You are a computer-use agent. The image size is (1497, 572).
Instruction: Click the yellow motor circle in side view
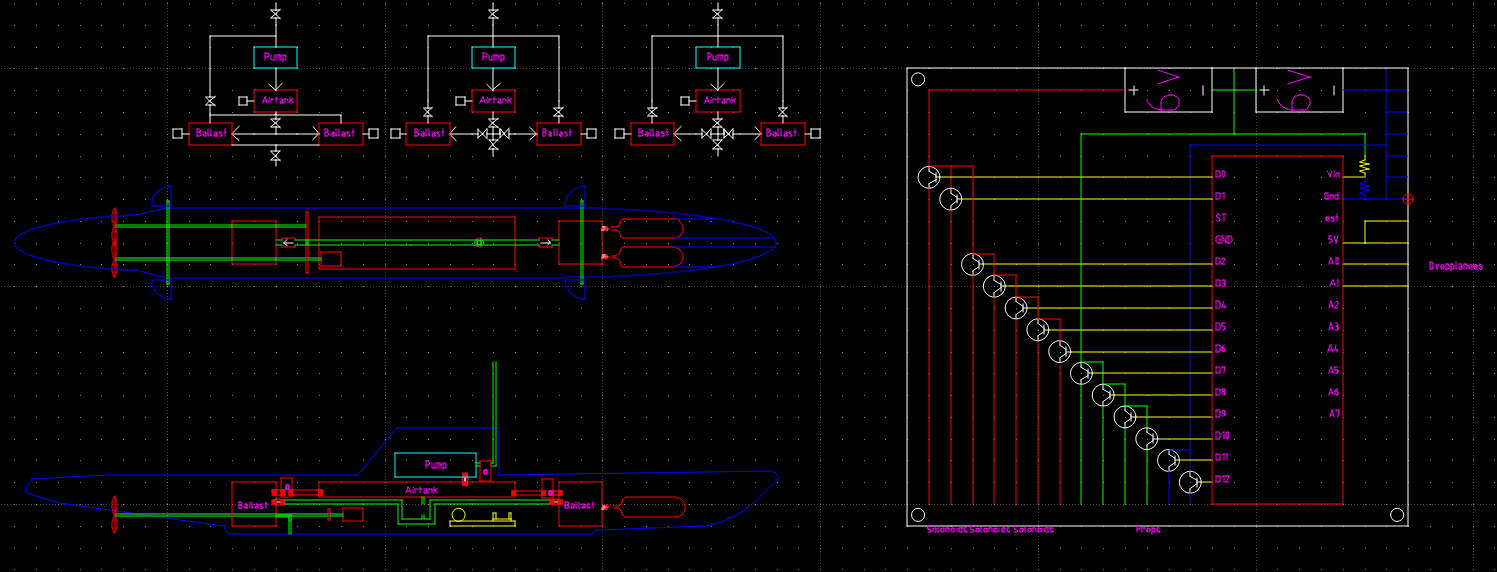click(x=459, y=516)
